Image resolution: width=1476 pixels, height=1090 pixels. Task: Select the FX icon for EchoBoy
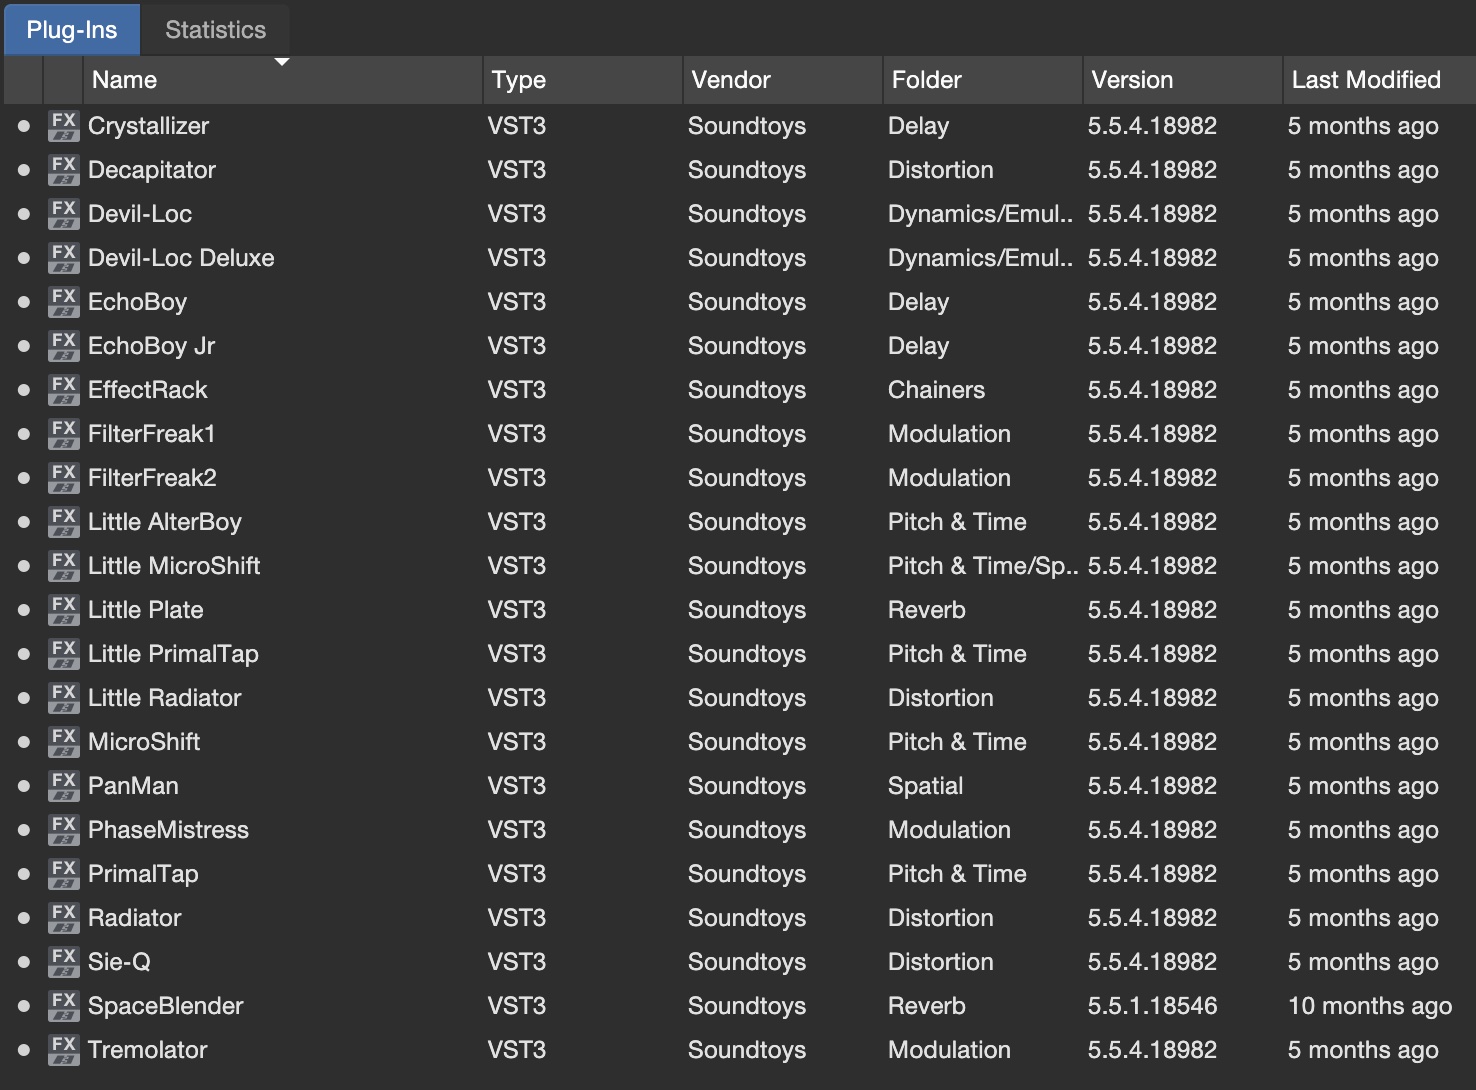(64, 302)
